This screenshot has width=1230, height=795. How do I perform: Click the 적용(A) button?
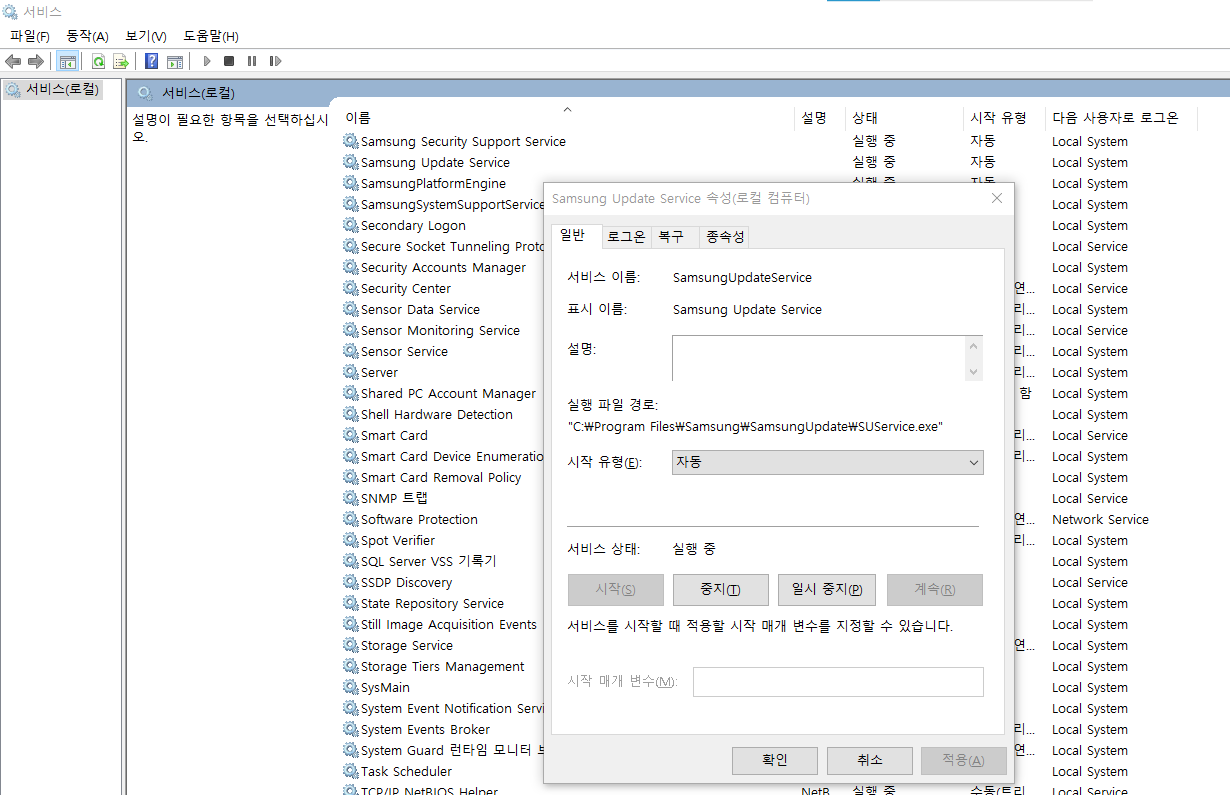[963, 760]
